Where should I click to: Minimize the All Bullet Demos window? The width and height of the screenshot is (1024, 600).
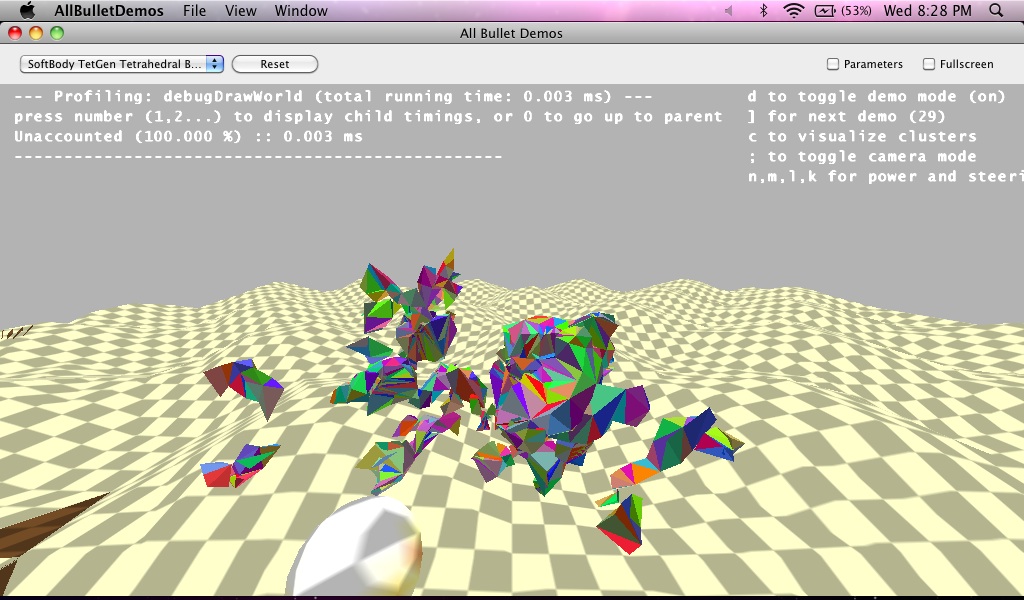36,33
